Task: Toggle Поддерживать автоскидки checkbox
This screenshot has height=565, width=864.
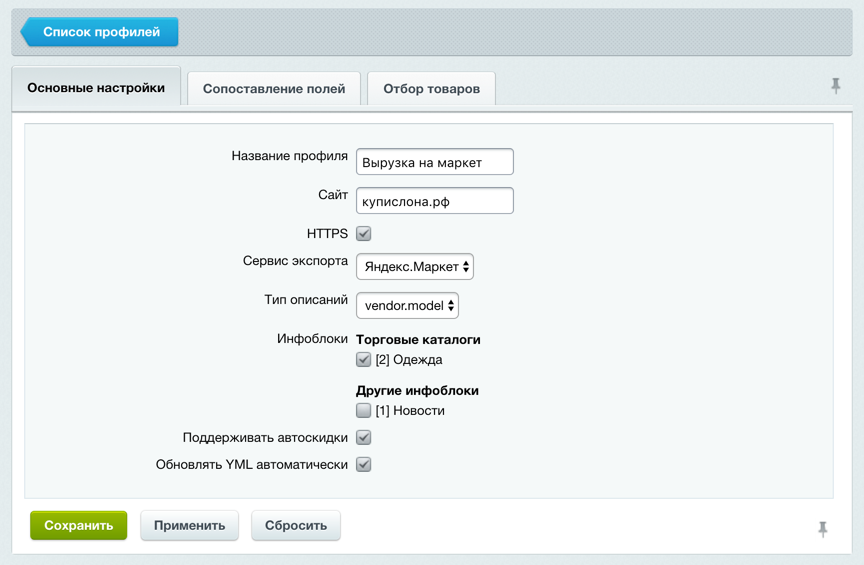Action: (x=364, y=438)
